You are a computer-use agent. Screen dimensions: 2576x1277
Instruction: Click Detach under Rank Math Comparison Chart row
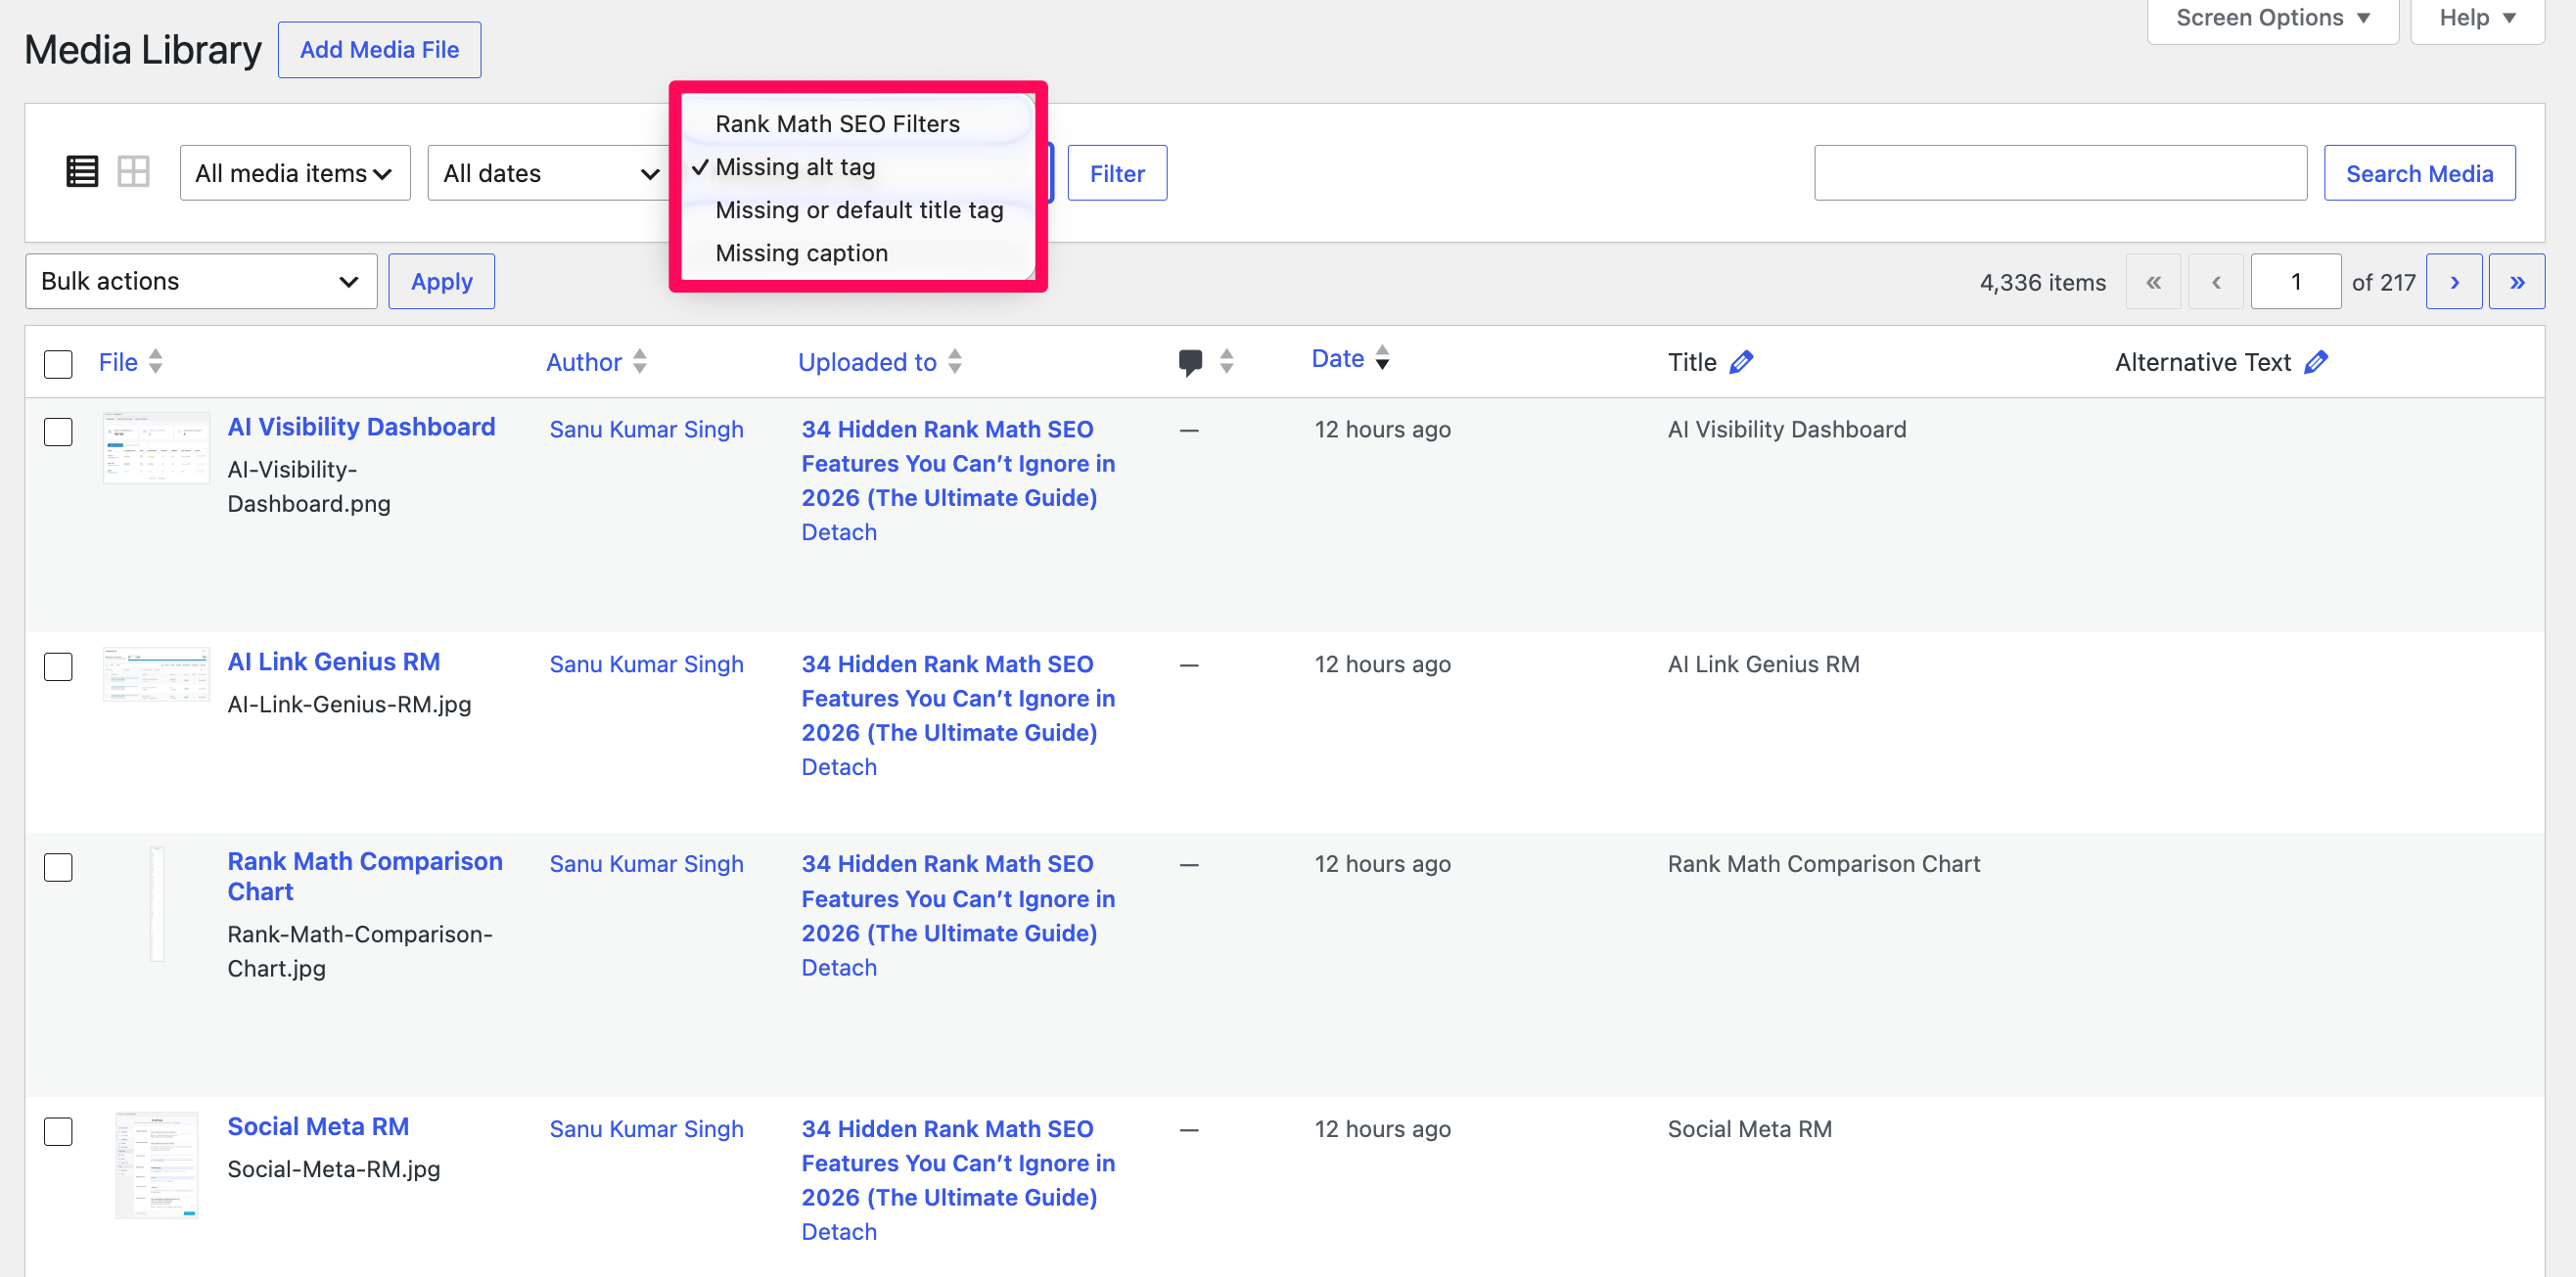tap(839, 968)
